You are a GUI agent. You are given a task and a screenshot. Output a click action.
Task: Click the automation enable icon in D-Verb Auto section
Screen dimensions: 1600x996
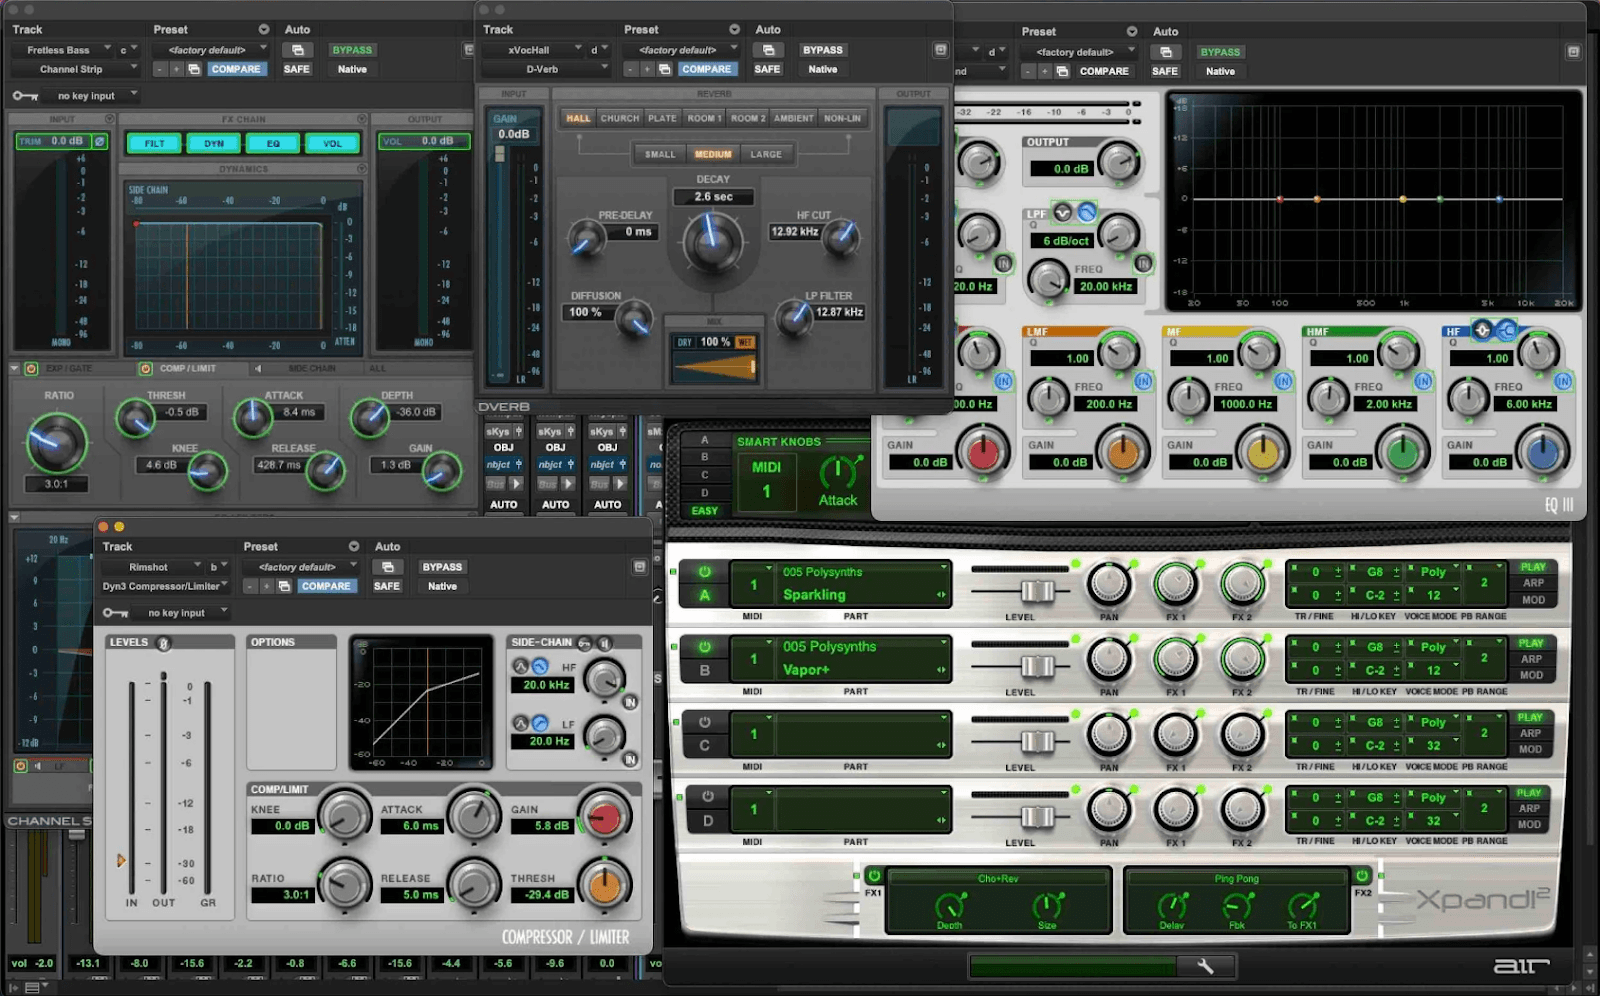click(768, 50)
